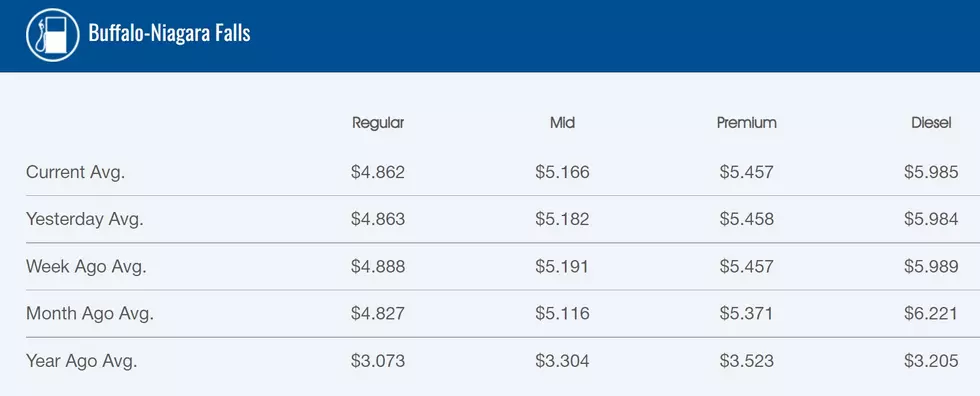Viewport: 980px width, 396px height.
Task: Select the Yesterday Avg. row label
Action: click(85, 219)
